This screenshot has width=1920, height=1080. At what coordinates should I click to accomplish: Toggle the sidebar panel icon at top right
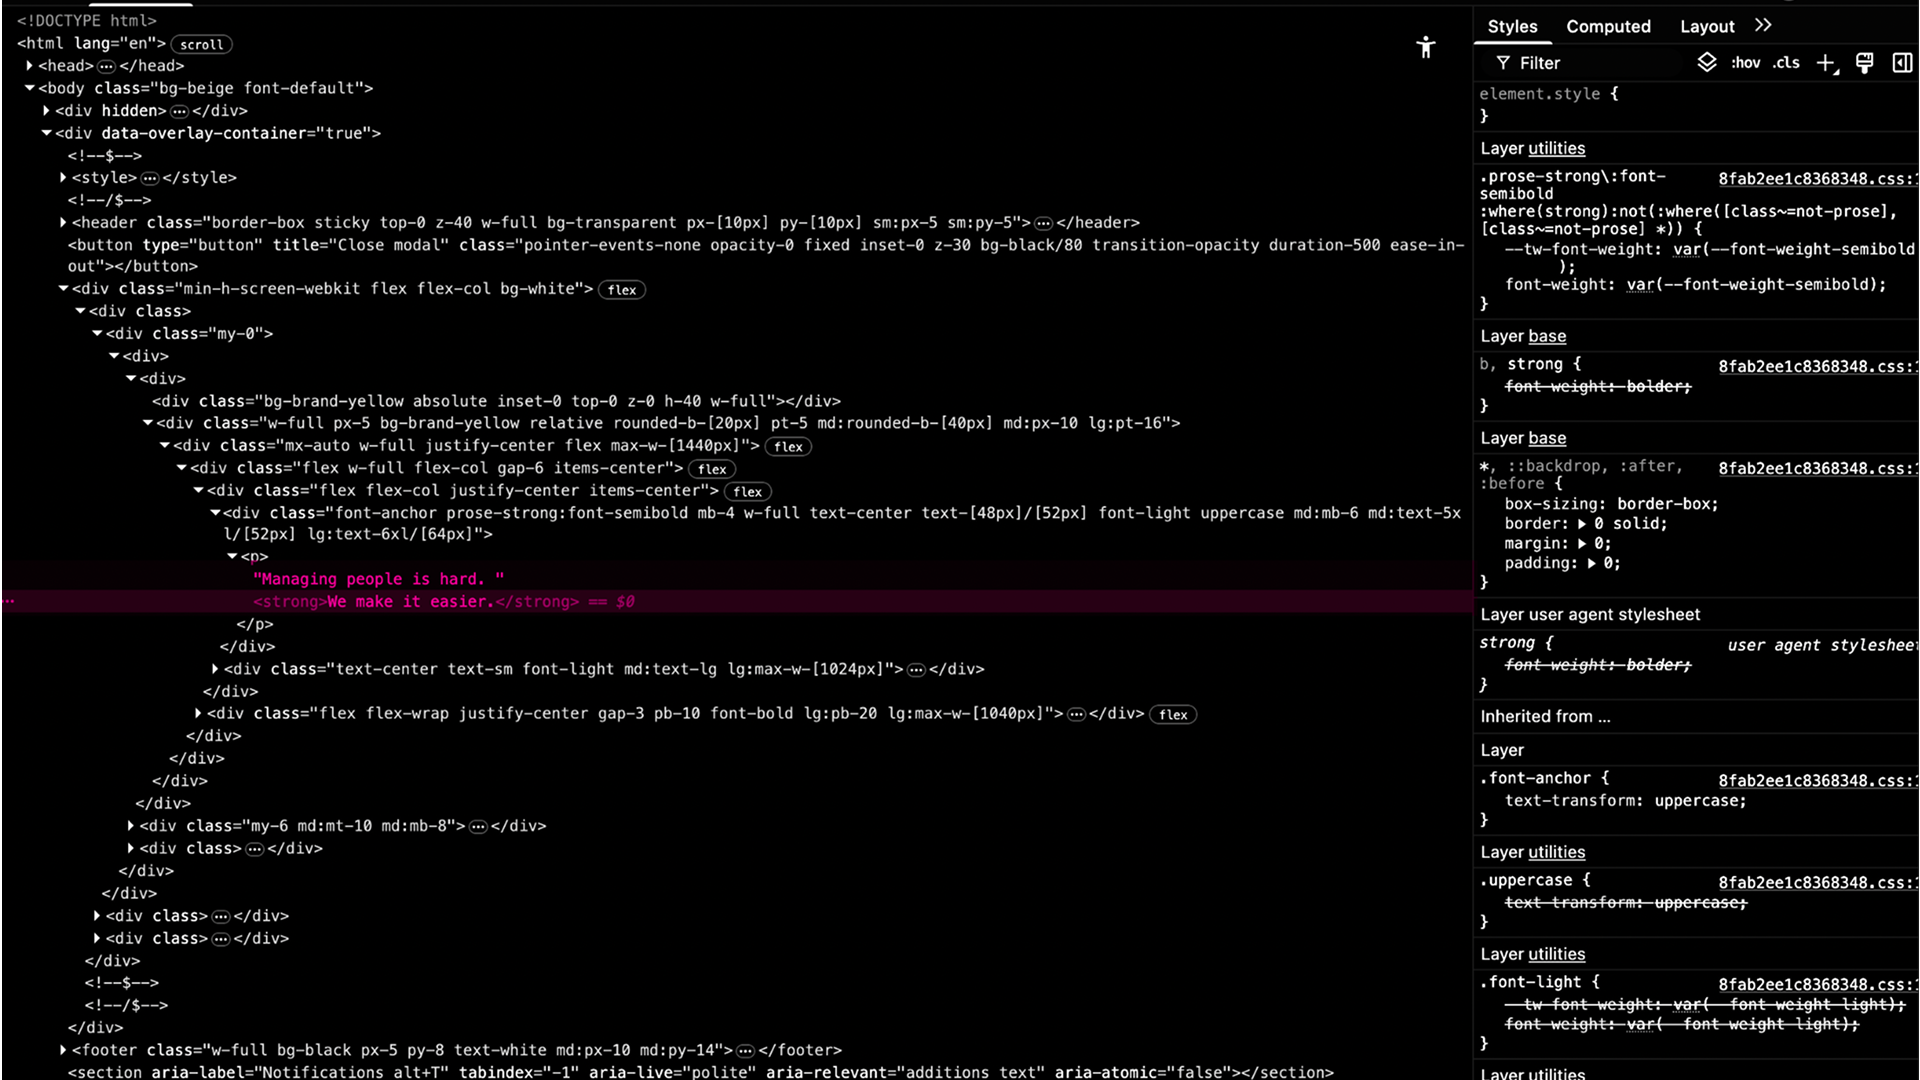[1901, 62]
